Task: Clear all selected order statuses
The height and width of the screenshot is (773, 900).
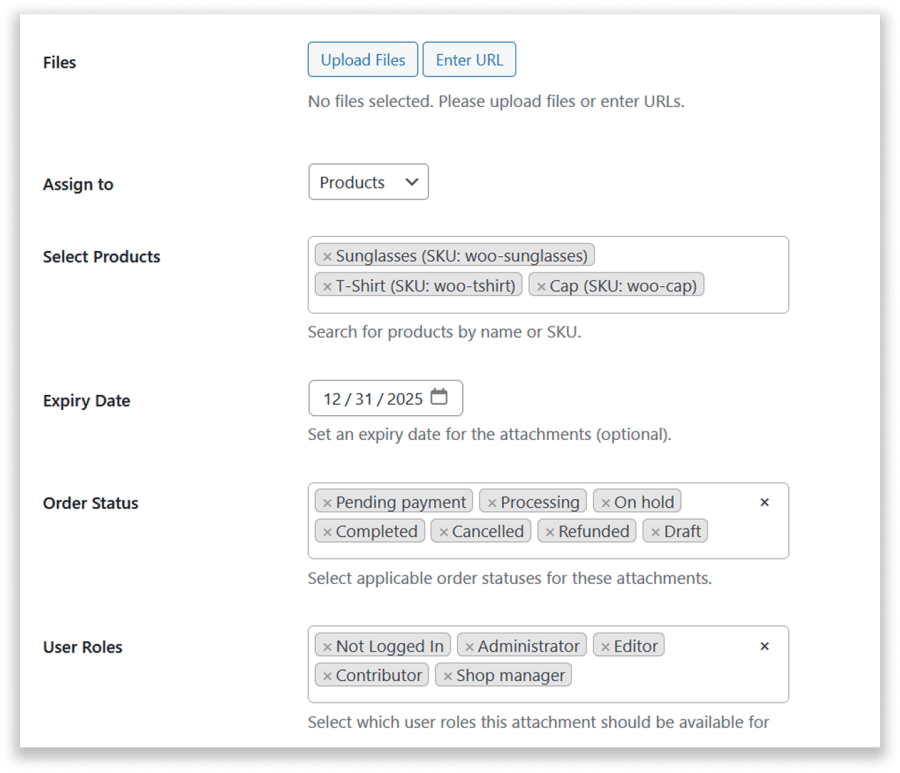Action: 765,502
